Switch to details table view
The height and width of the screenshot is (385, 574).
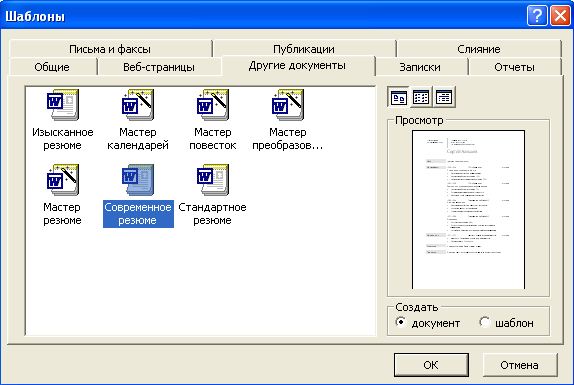(x=444, y=97)
